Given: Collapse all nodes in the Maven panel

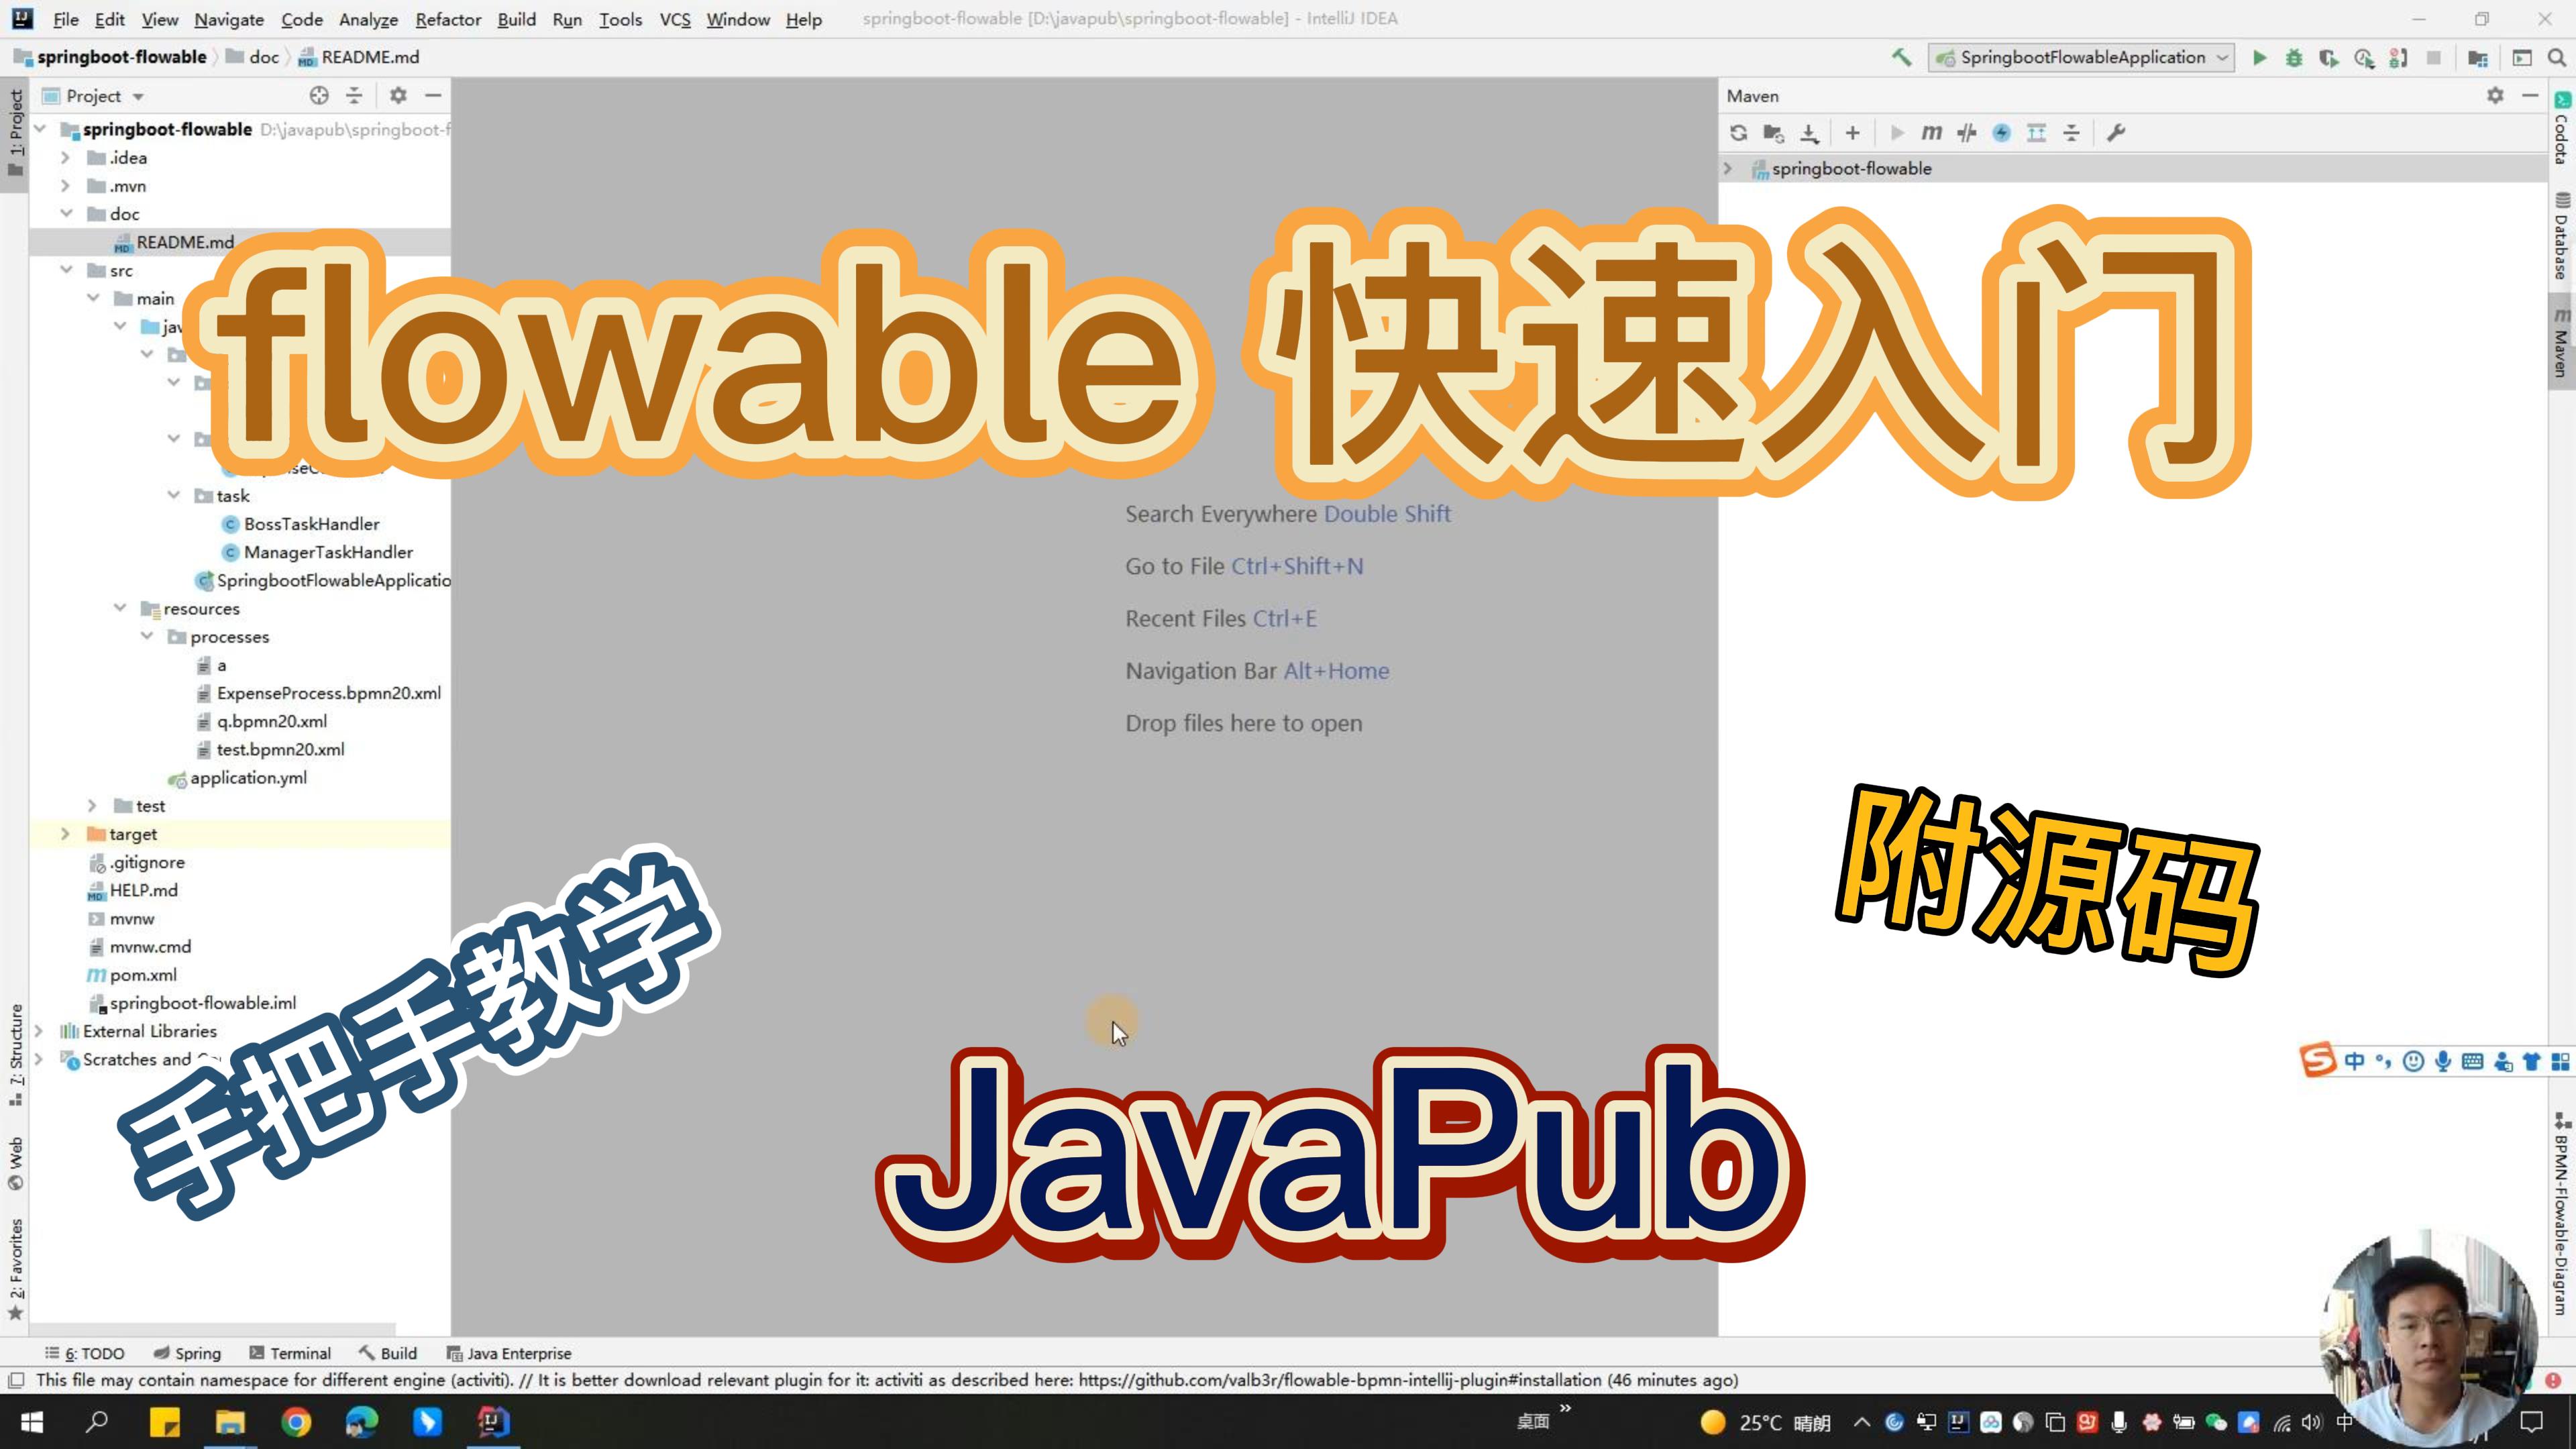Looking at the screenshot, I should [2071, 133].
